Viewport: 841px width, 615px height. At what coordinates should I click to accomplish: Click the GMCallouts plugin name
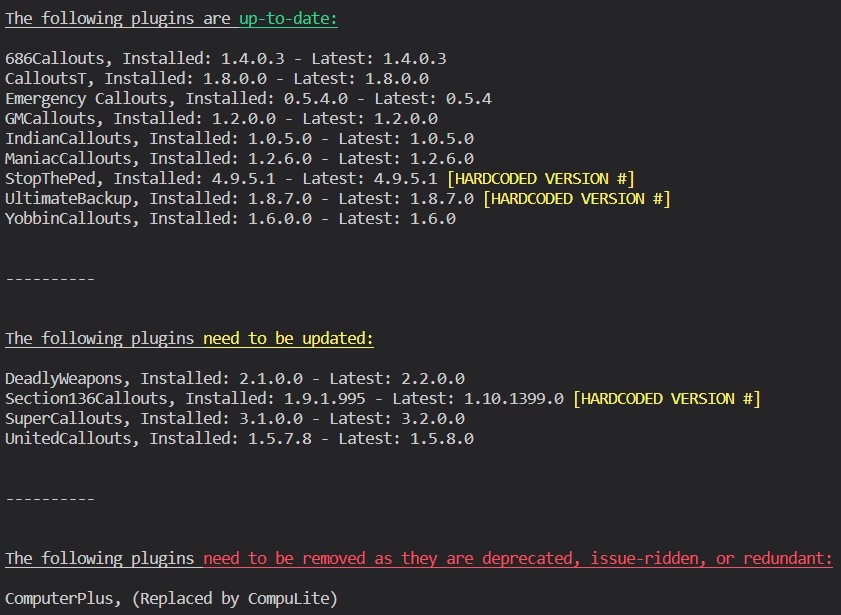(54, 119)
